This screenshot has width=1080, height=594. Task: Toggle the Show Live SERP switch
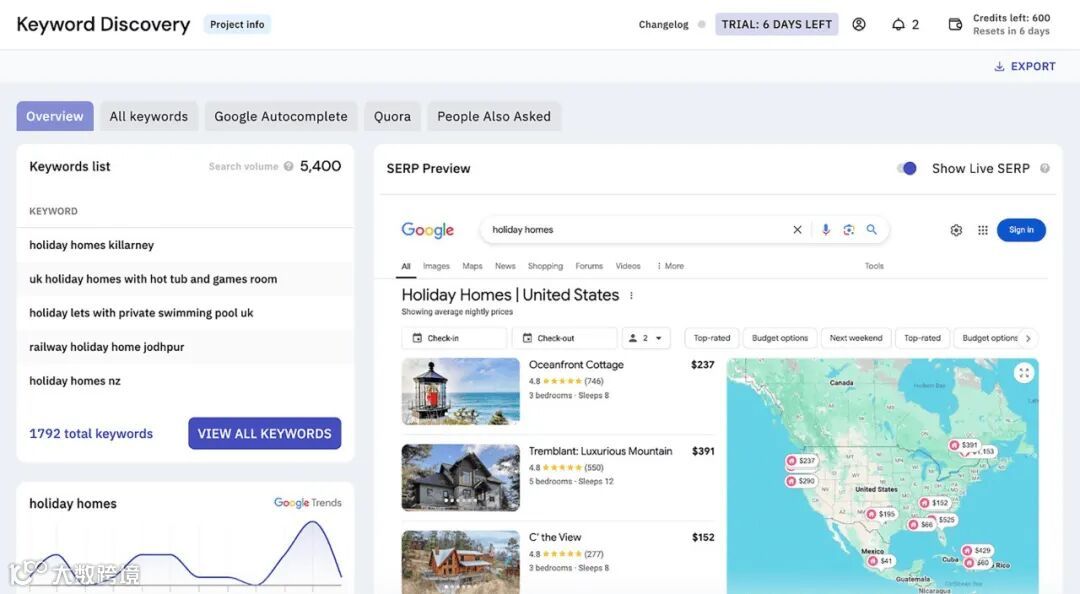coord(907,168)
